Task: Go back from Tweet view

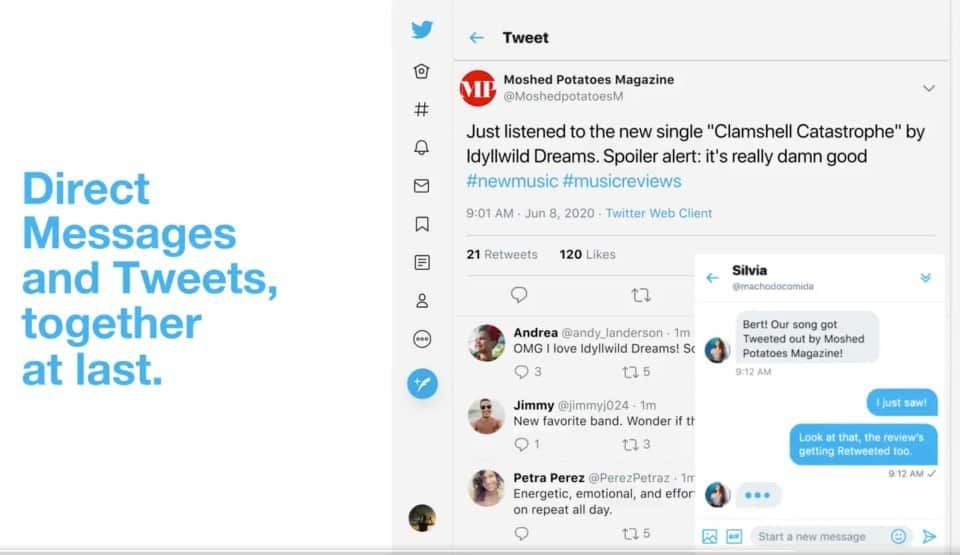Action: tap(477, 38)
